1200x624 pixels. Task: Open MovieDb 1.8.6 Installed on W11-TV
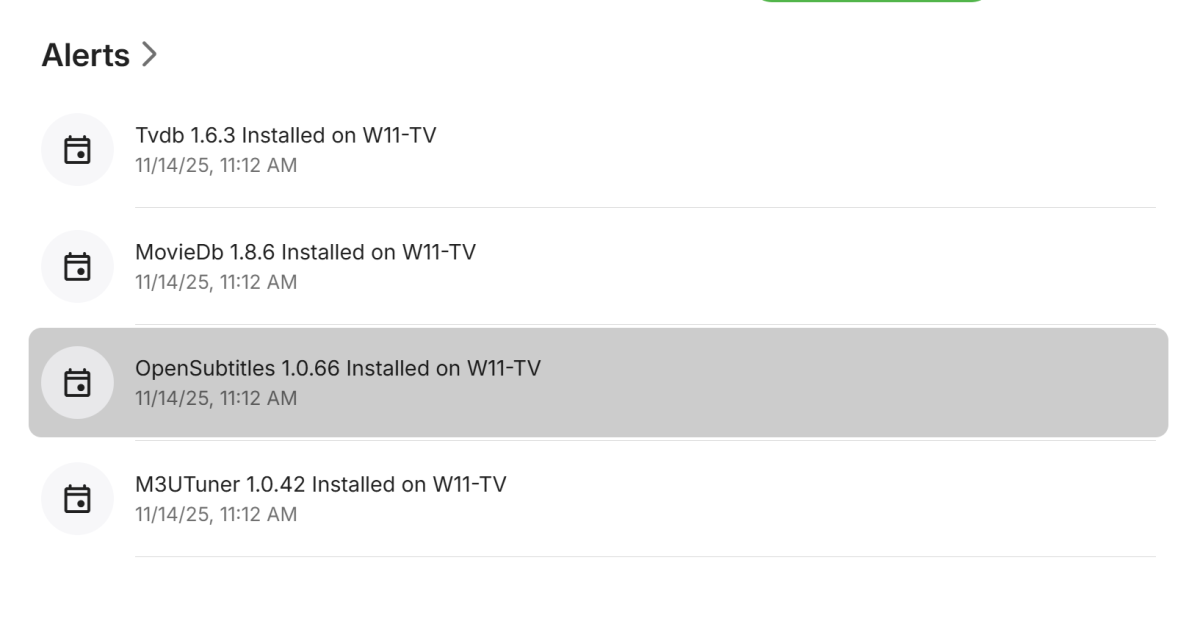pyautogui.click(x=305, y=252)
